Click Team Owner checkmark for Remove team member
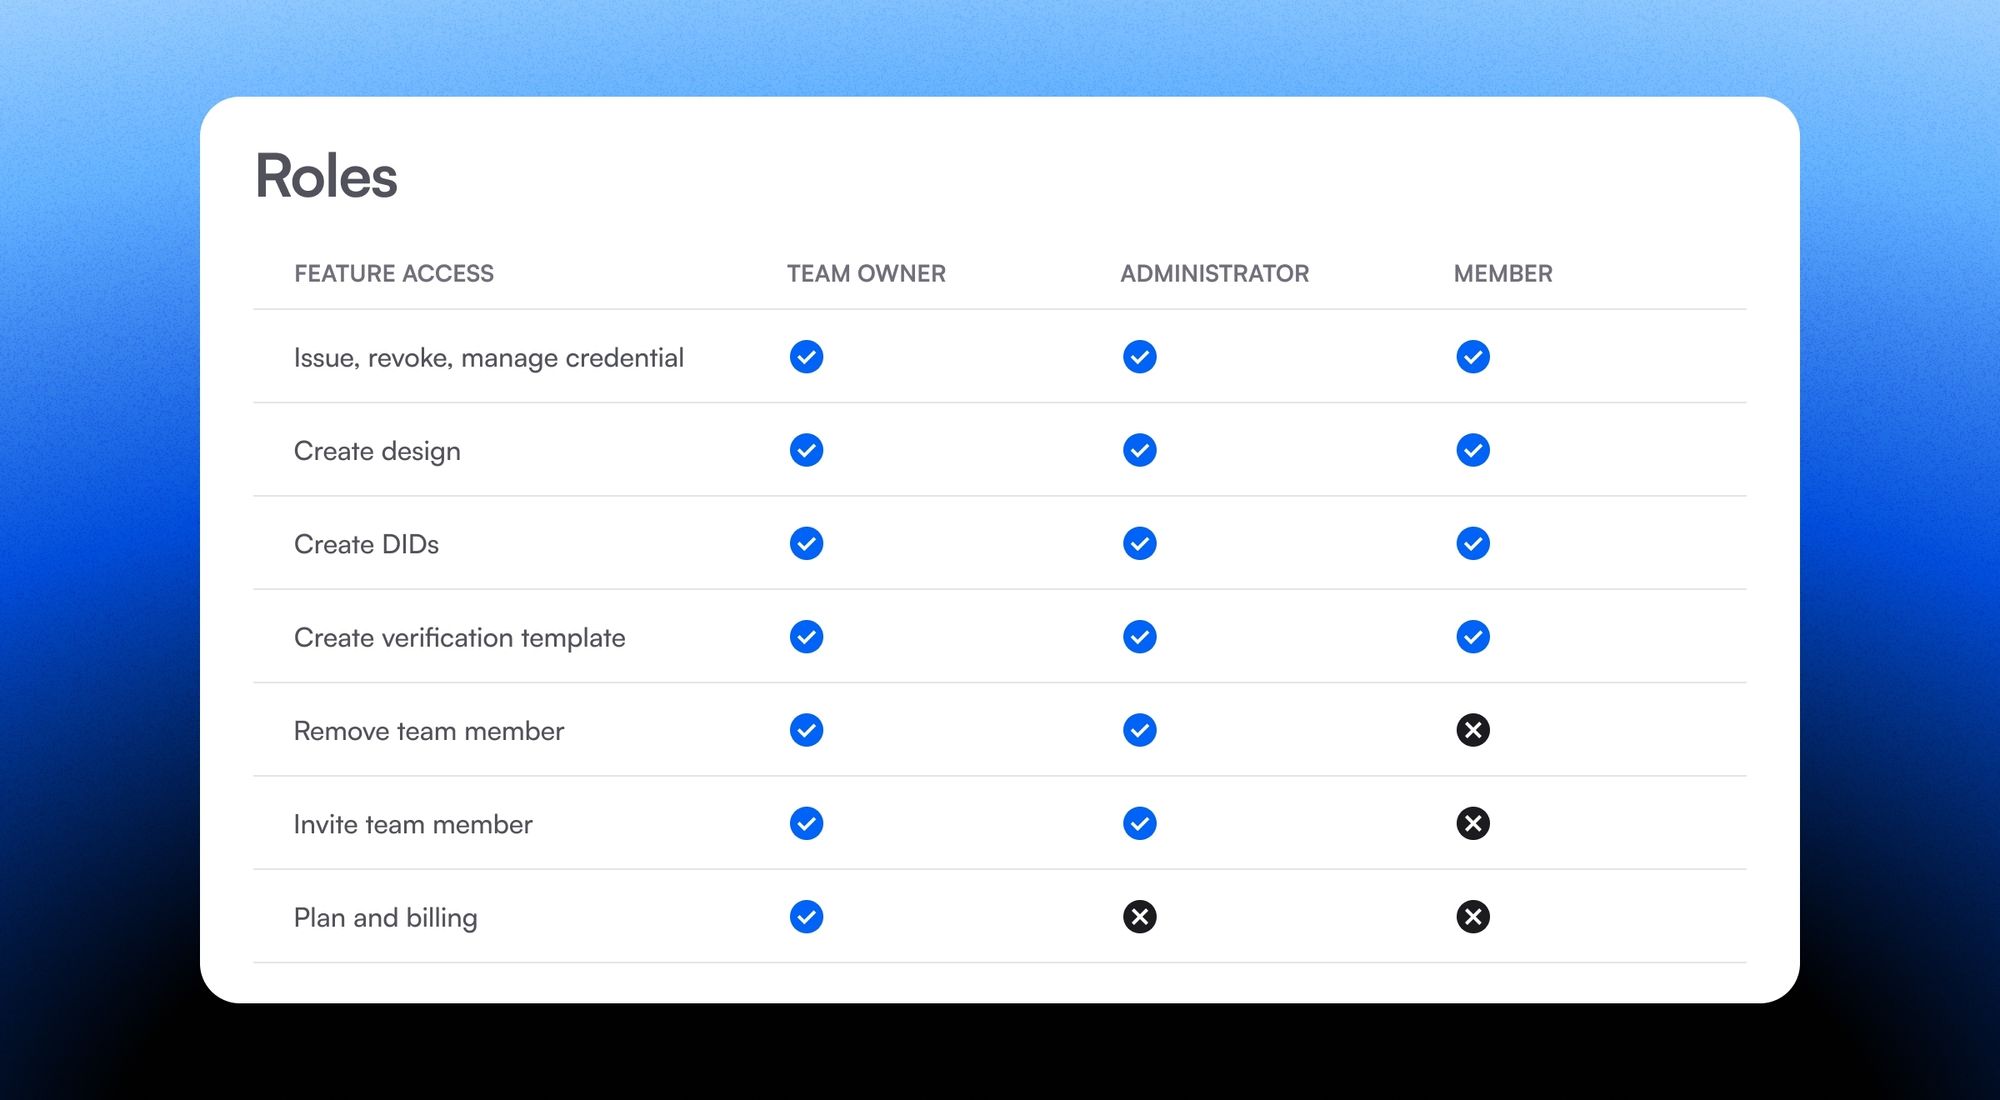This screenshot has width=2000, height=1100. click(x=806, y=730)
